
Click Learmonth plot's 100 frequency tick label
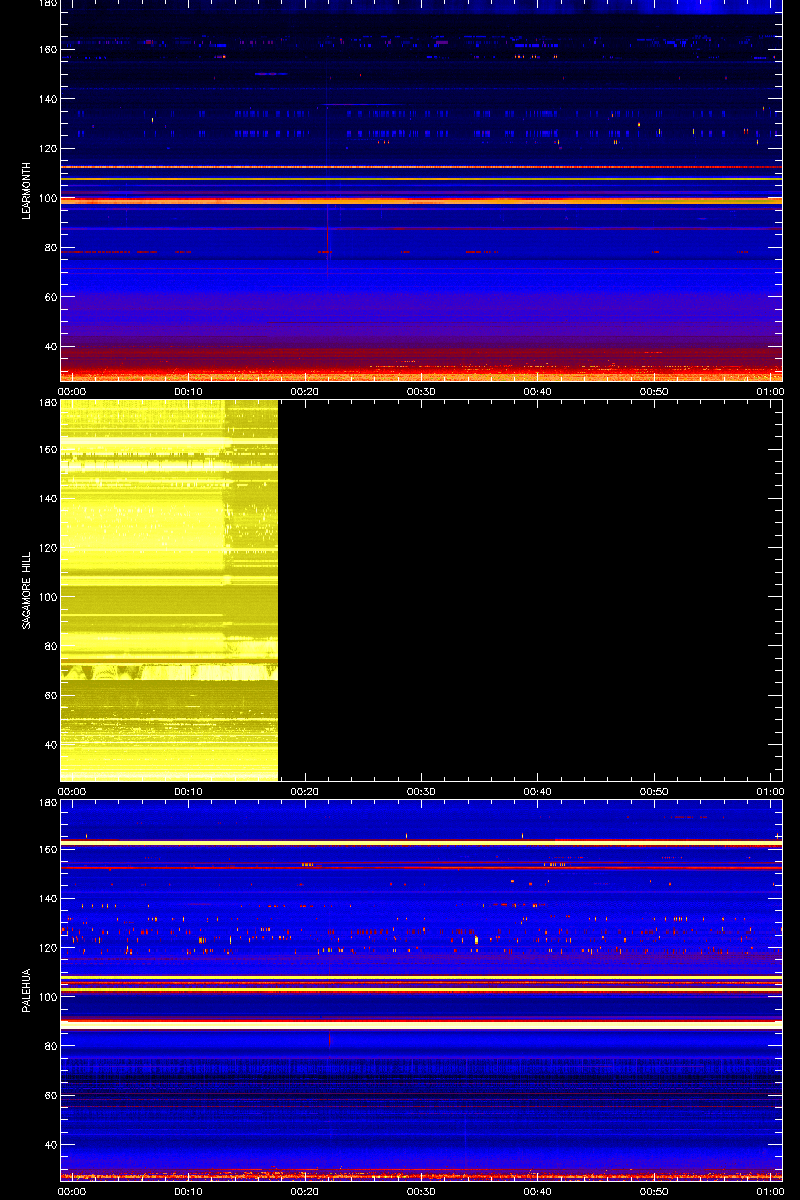click(46, 198)
